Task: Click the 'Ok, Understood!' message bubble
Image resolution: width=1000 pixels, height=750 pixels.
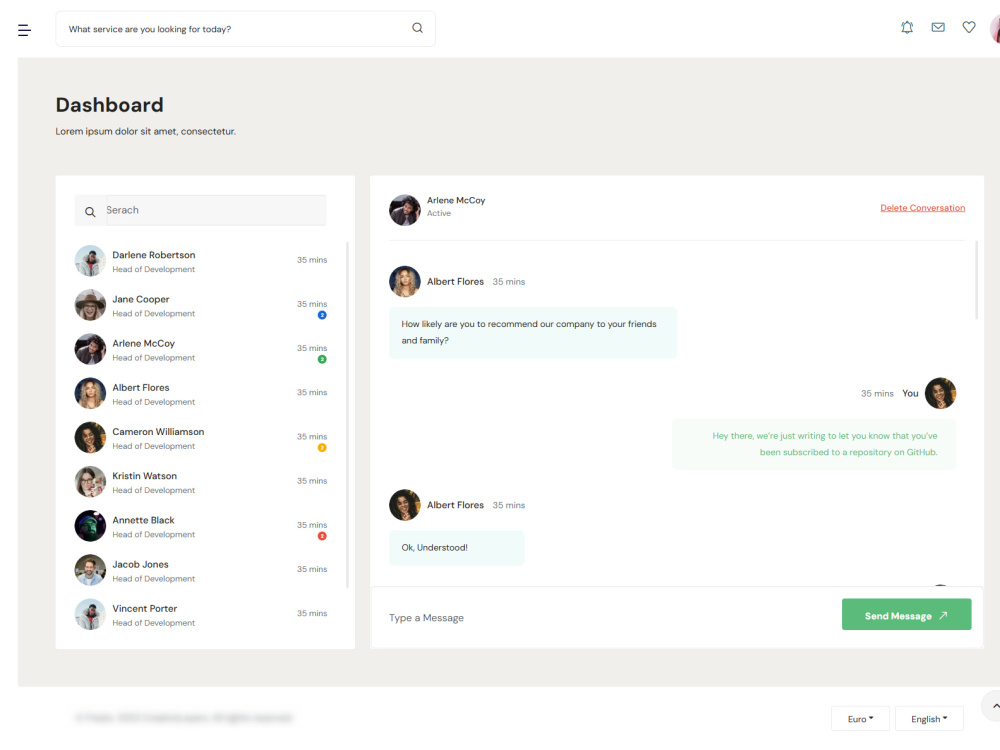Action: (457, 547)
